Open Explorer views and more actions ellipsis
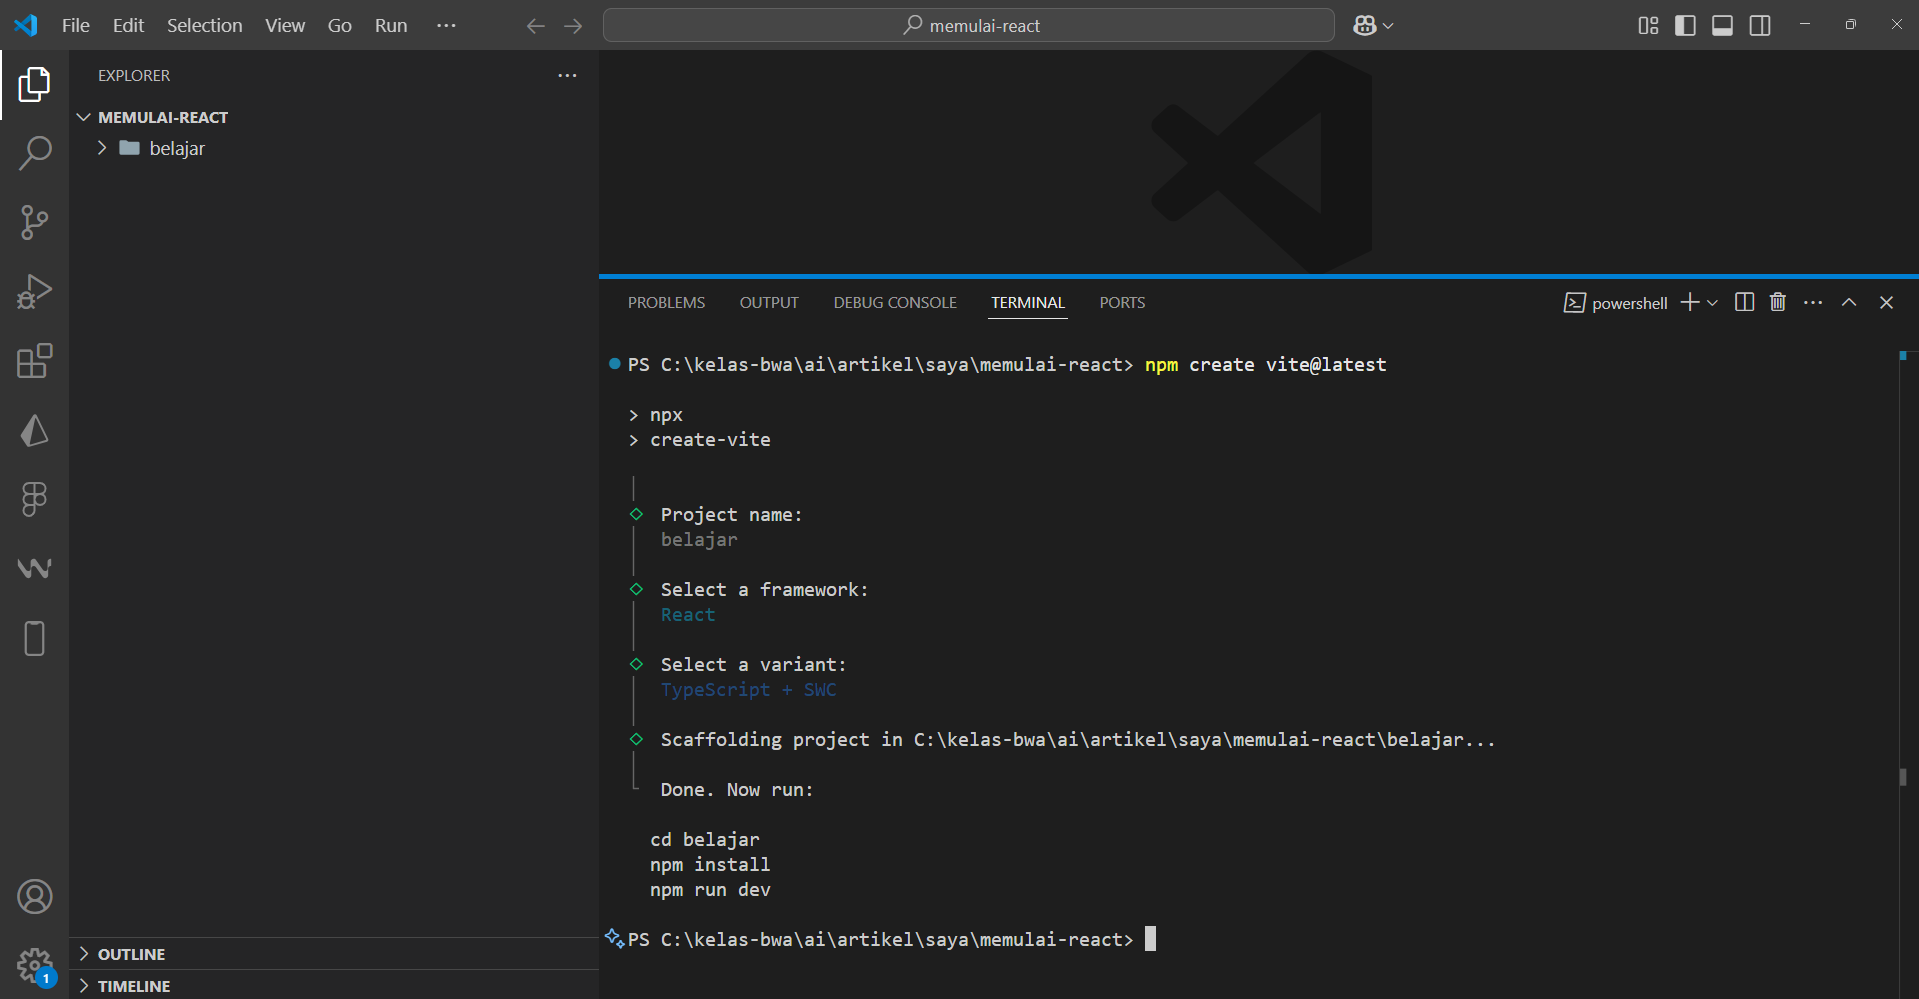Image resolution: width=1919 pixels, height=999 pixels. pyautogui.click(x=567, y=75)
